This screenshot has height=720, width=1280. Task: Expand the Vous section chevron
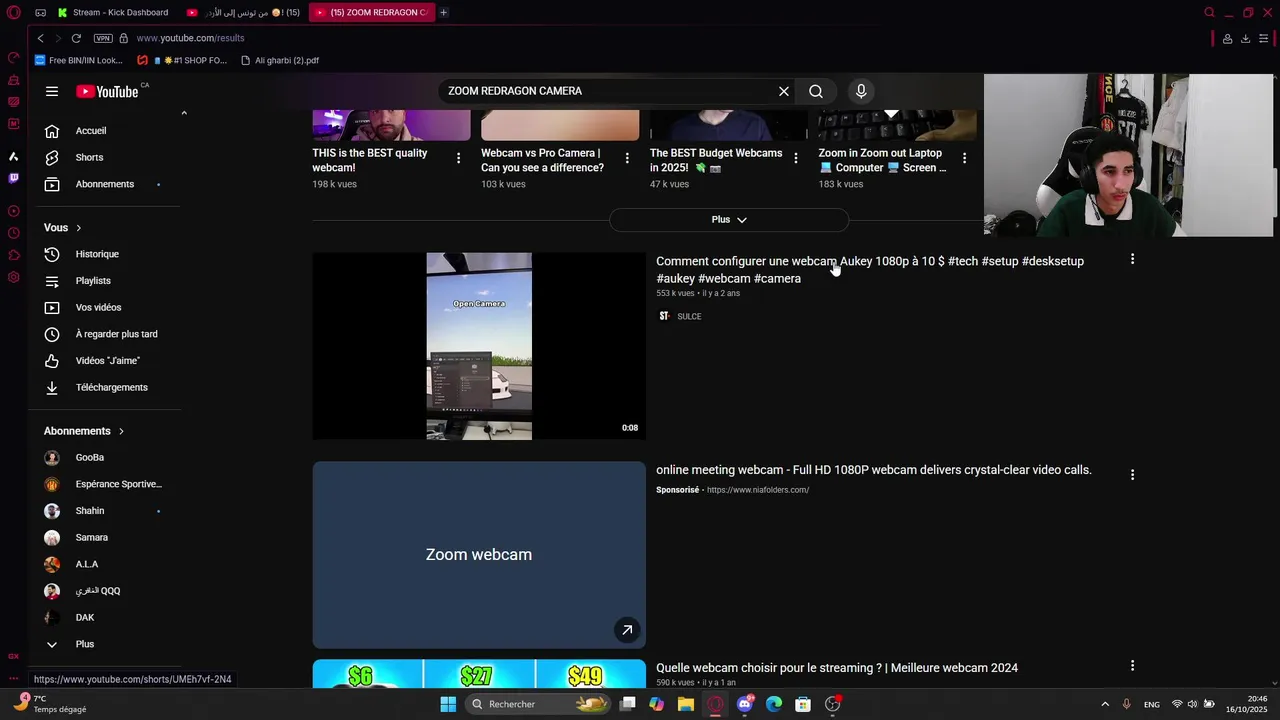click(79, 228)
